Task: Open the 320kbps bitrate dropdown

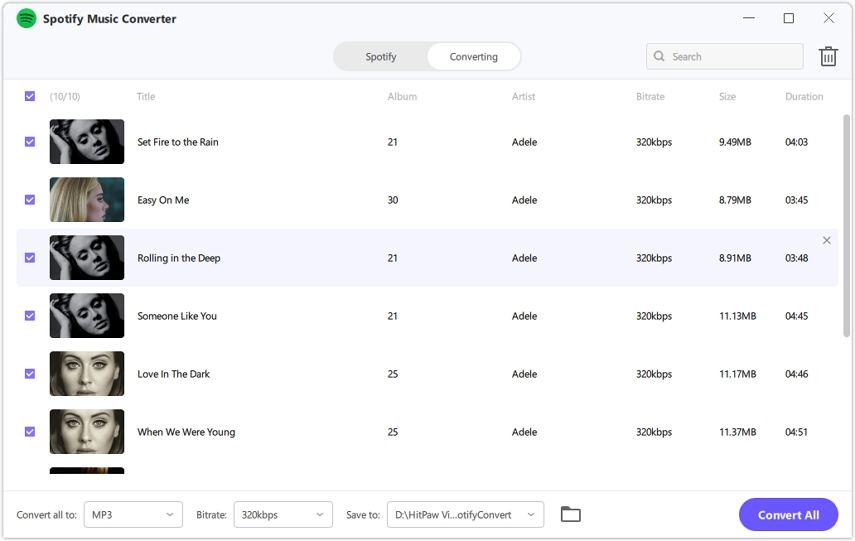Action: 283,514
